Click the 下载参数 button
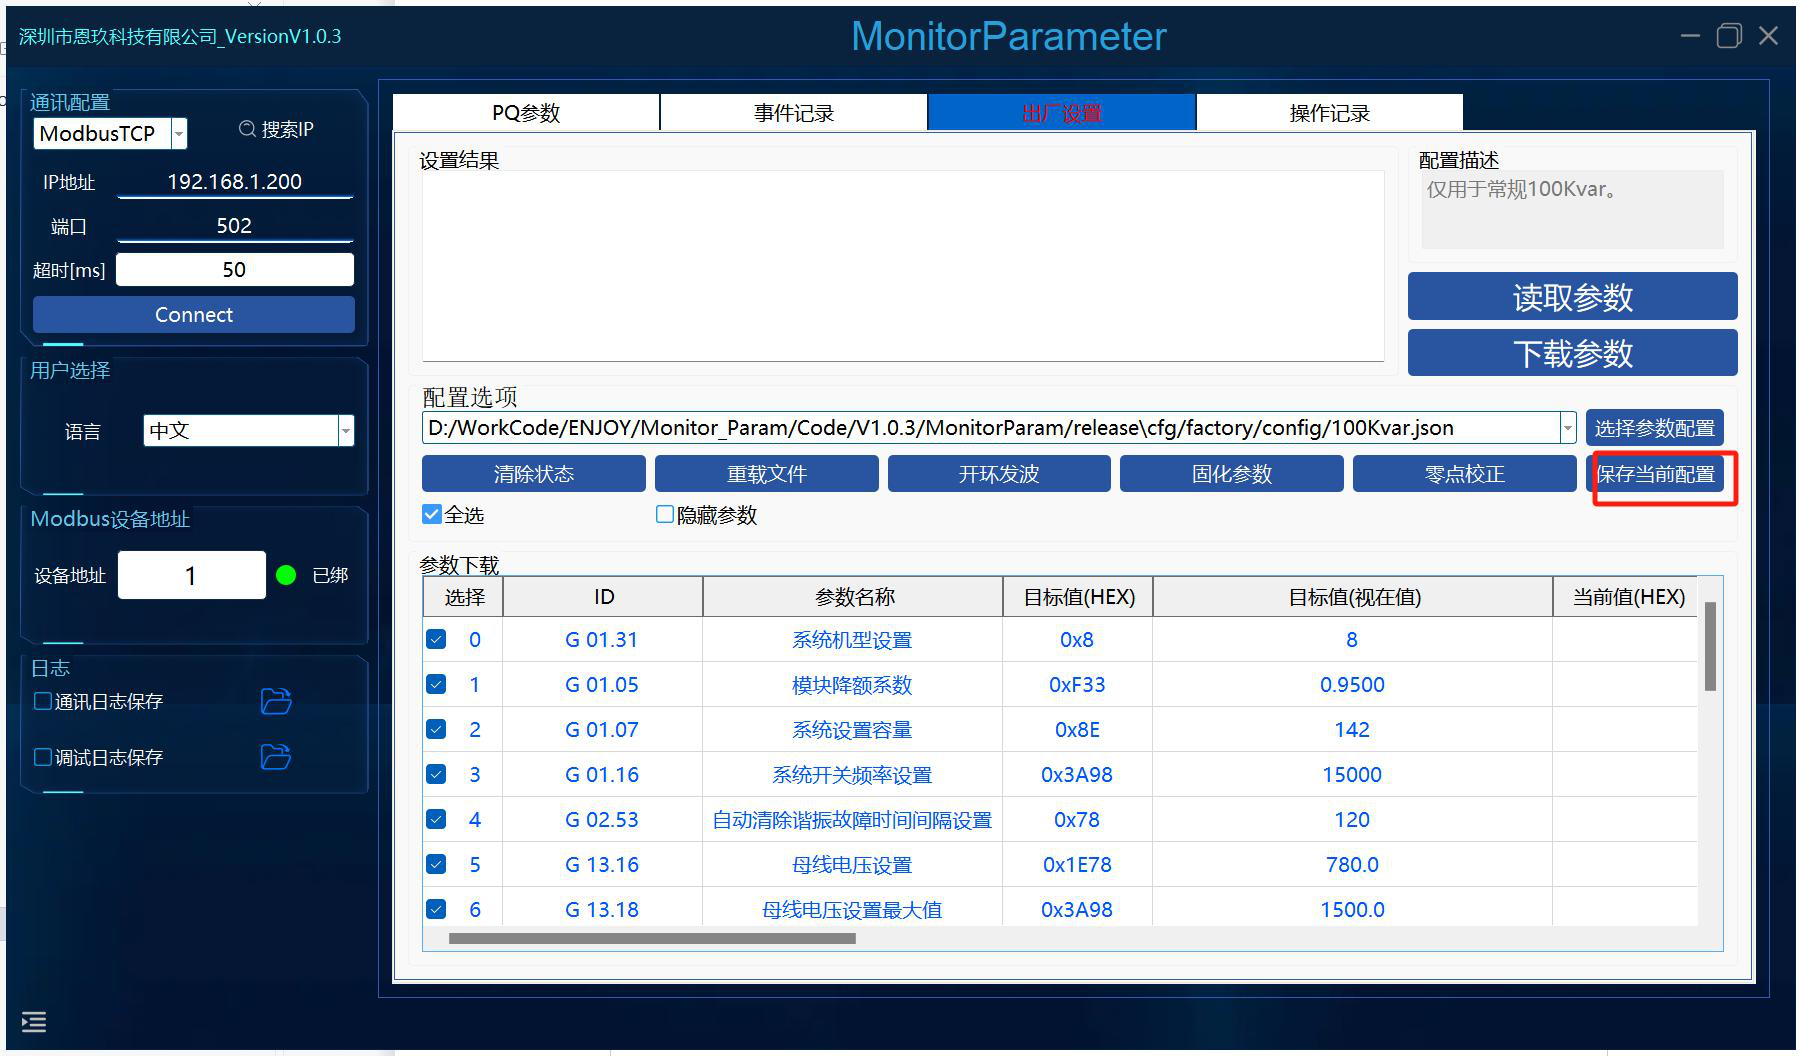 (x=1573, y=353)
